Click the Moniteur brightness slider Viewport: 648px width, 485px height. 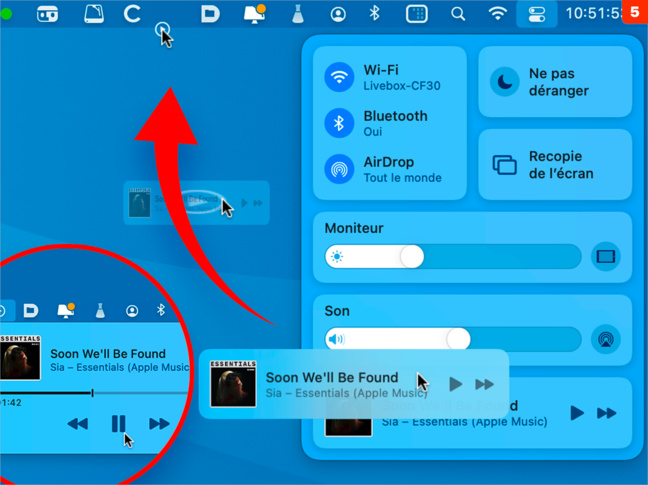[453, 257]
